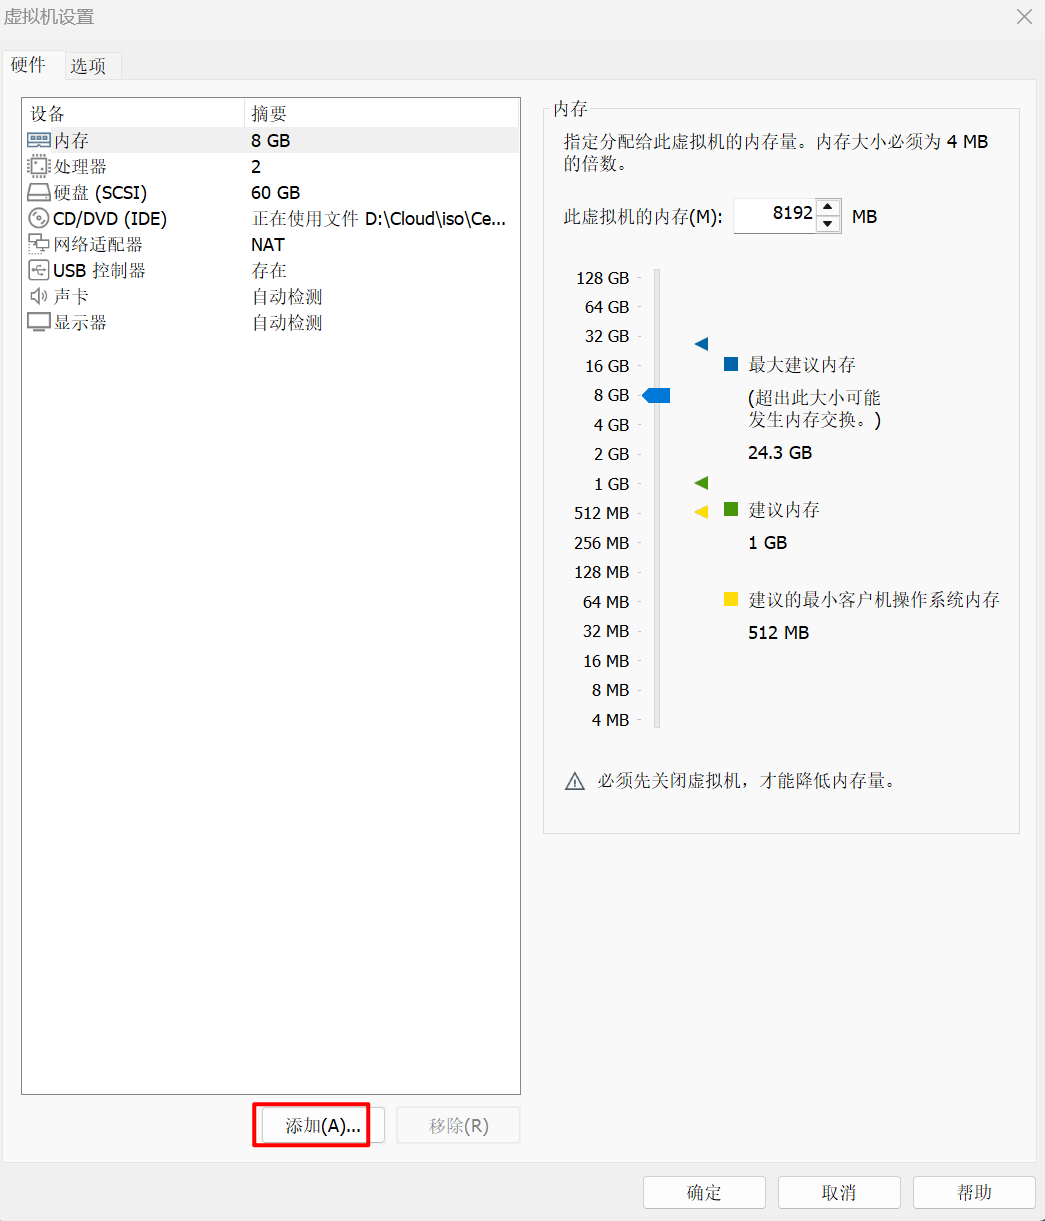
Task: Cancel changes with the 取消 button
Action: (x=839, y=1192)
